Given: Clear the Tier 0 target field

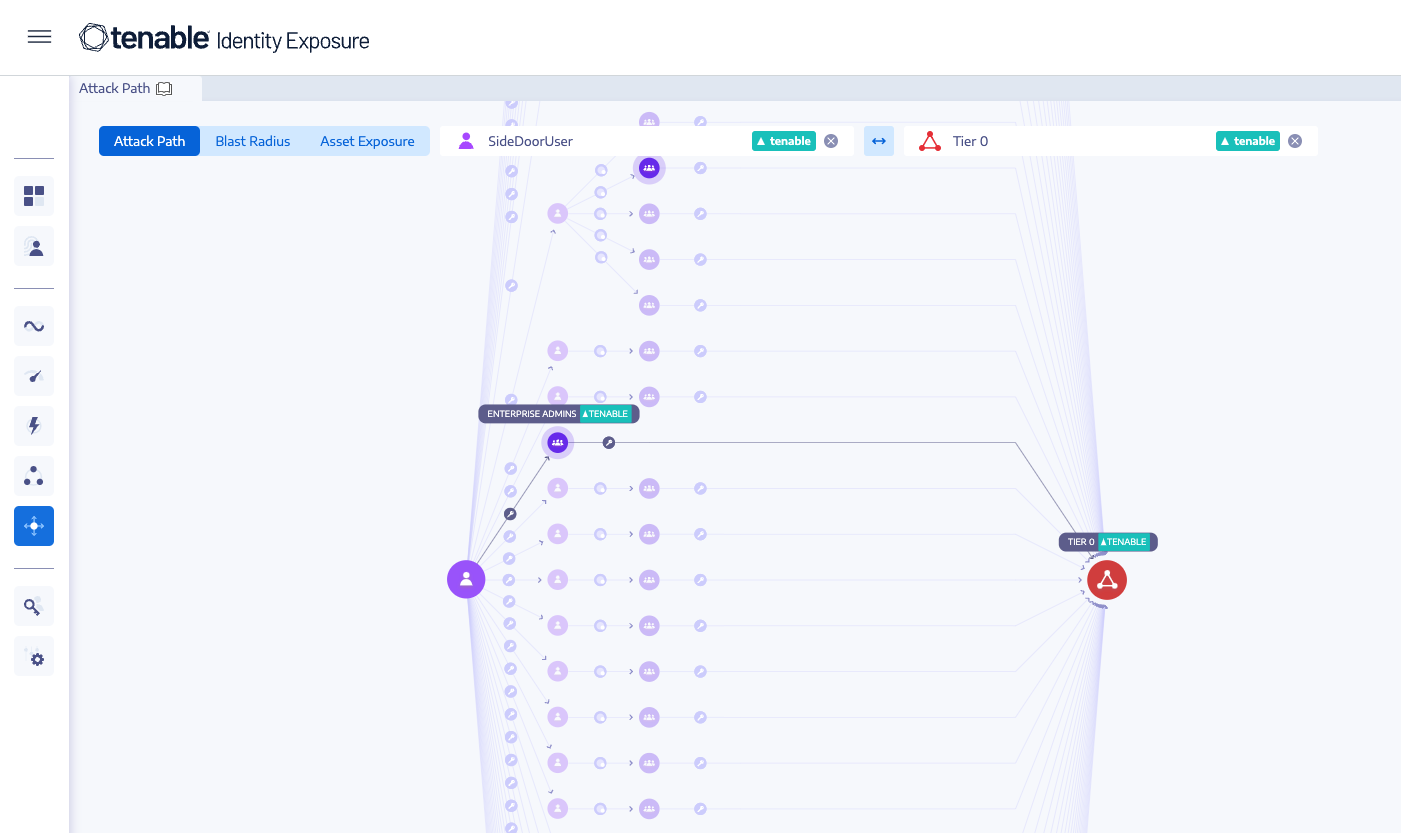Looking at the screenshot, I should (x=1295, y=141).
